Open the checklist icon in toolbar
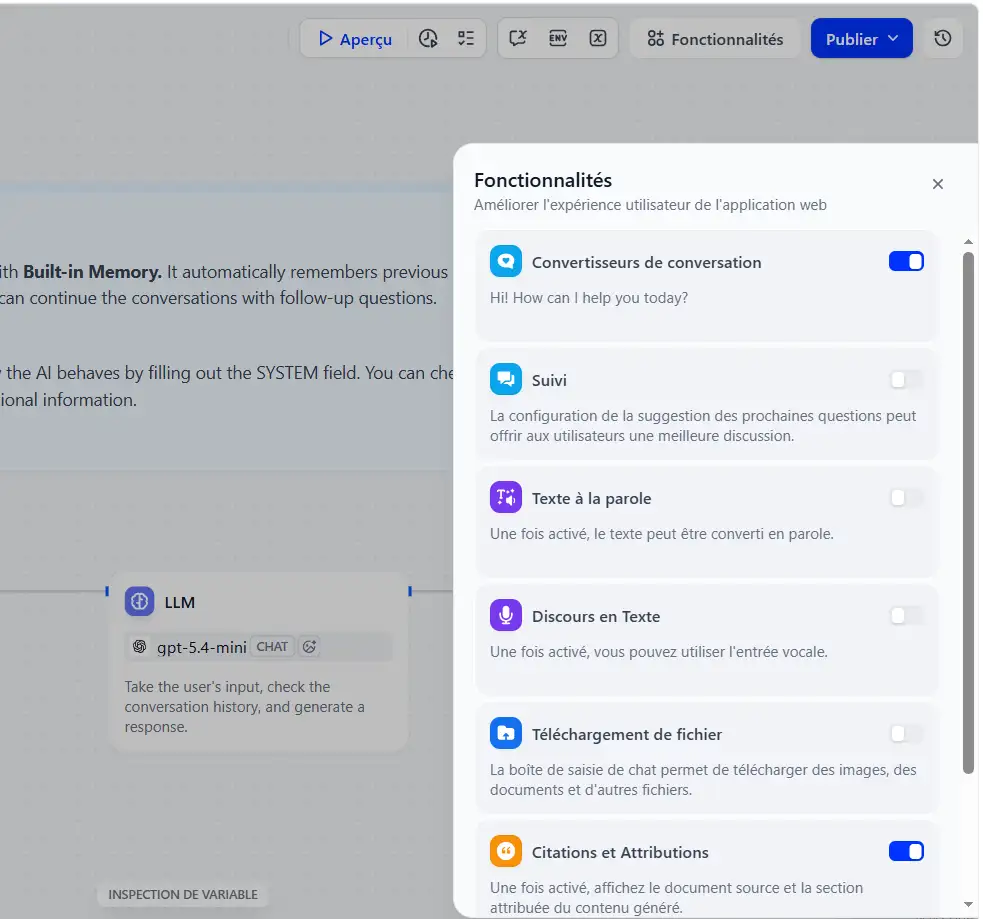 tap(466, 39)
